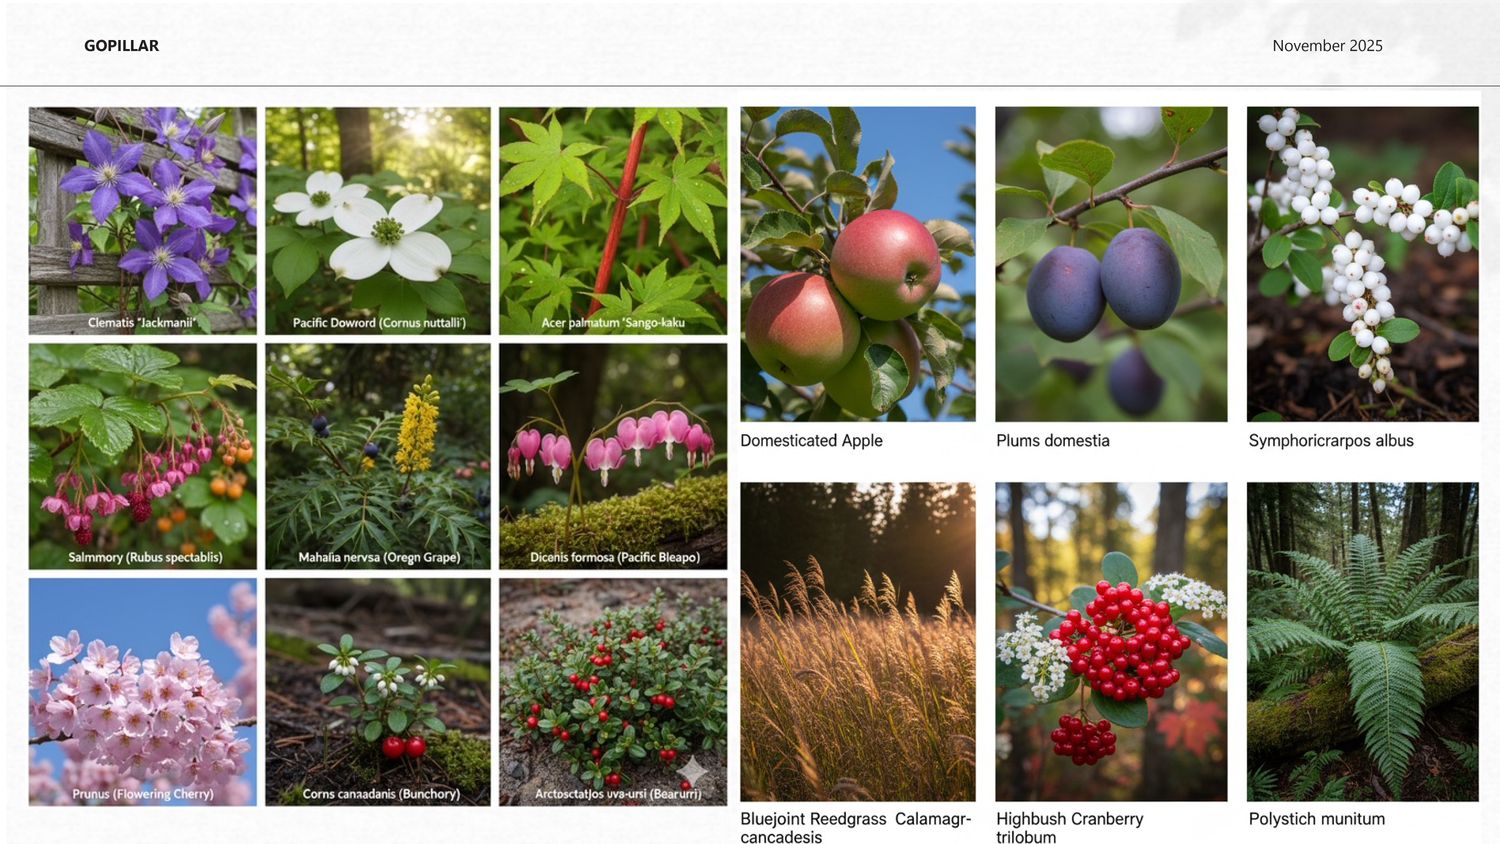Click the Domesticated Apple caption text

[811, 441]
